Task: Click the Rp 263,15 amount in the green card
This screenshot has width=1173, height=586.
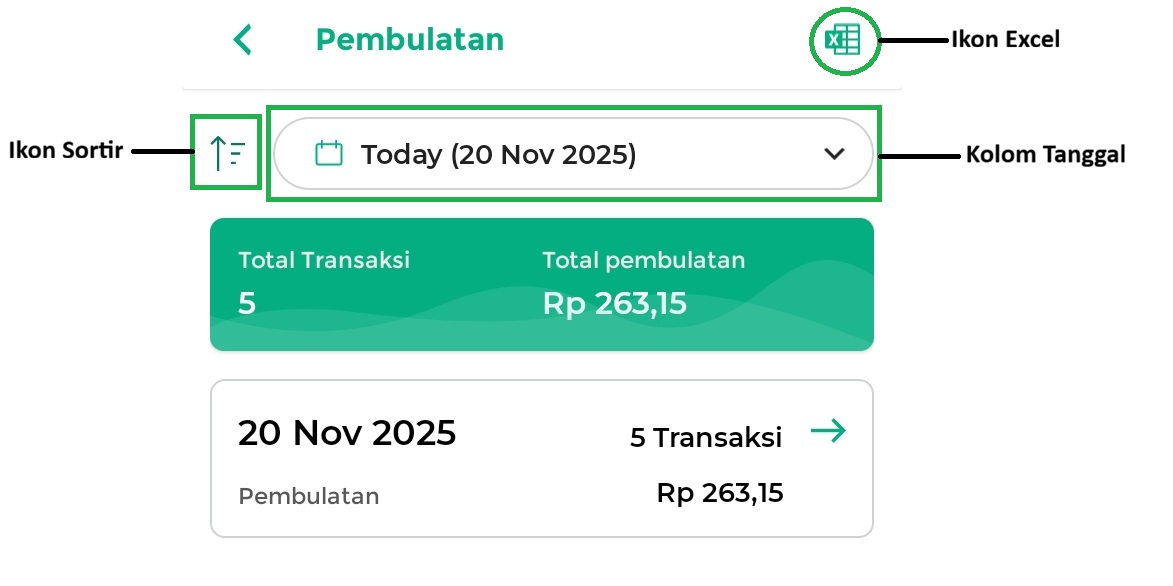Action: coord(614,303)
